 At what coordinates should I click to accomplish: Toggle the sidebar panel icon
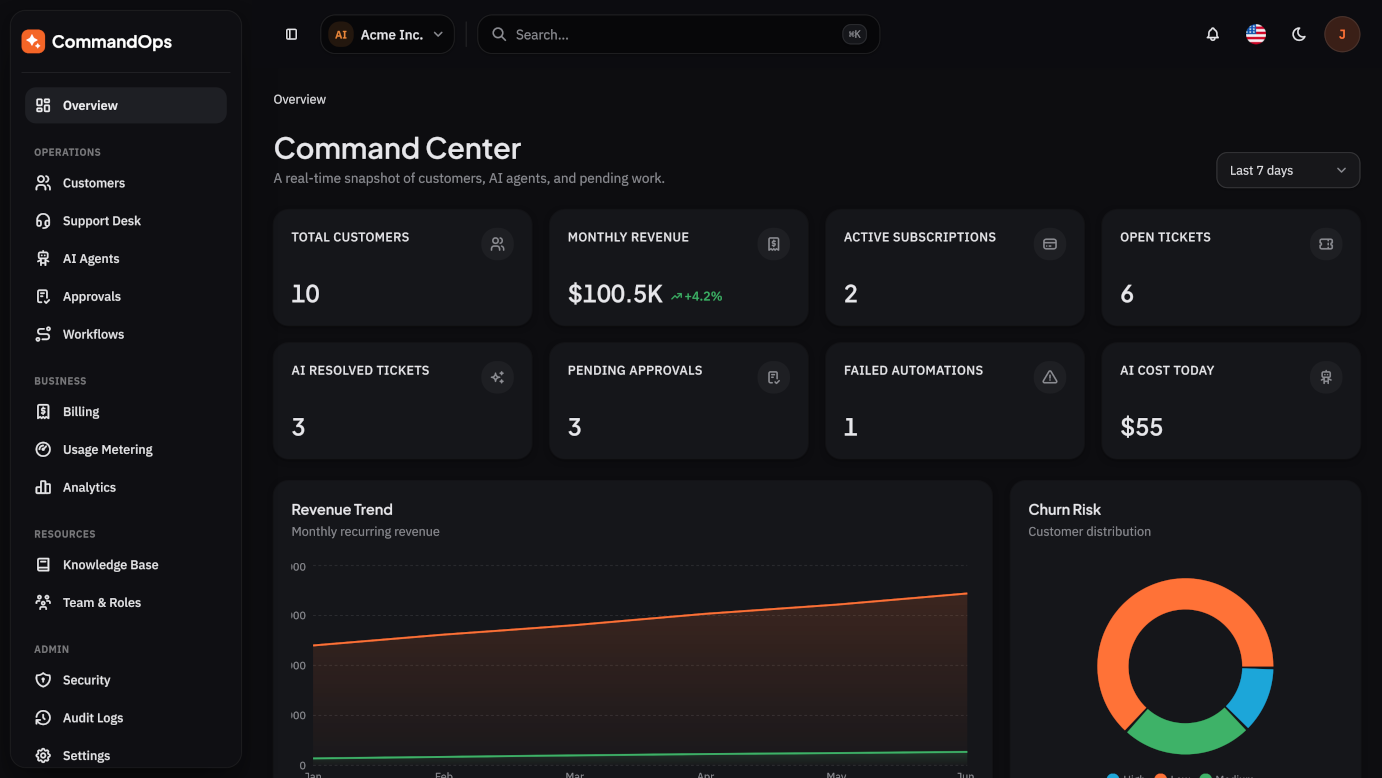[292, 34]
